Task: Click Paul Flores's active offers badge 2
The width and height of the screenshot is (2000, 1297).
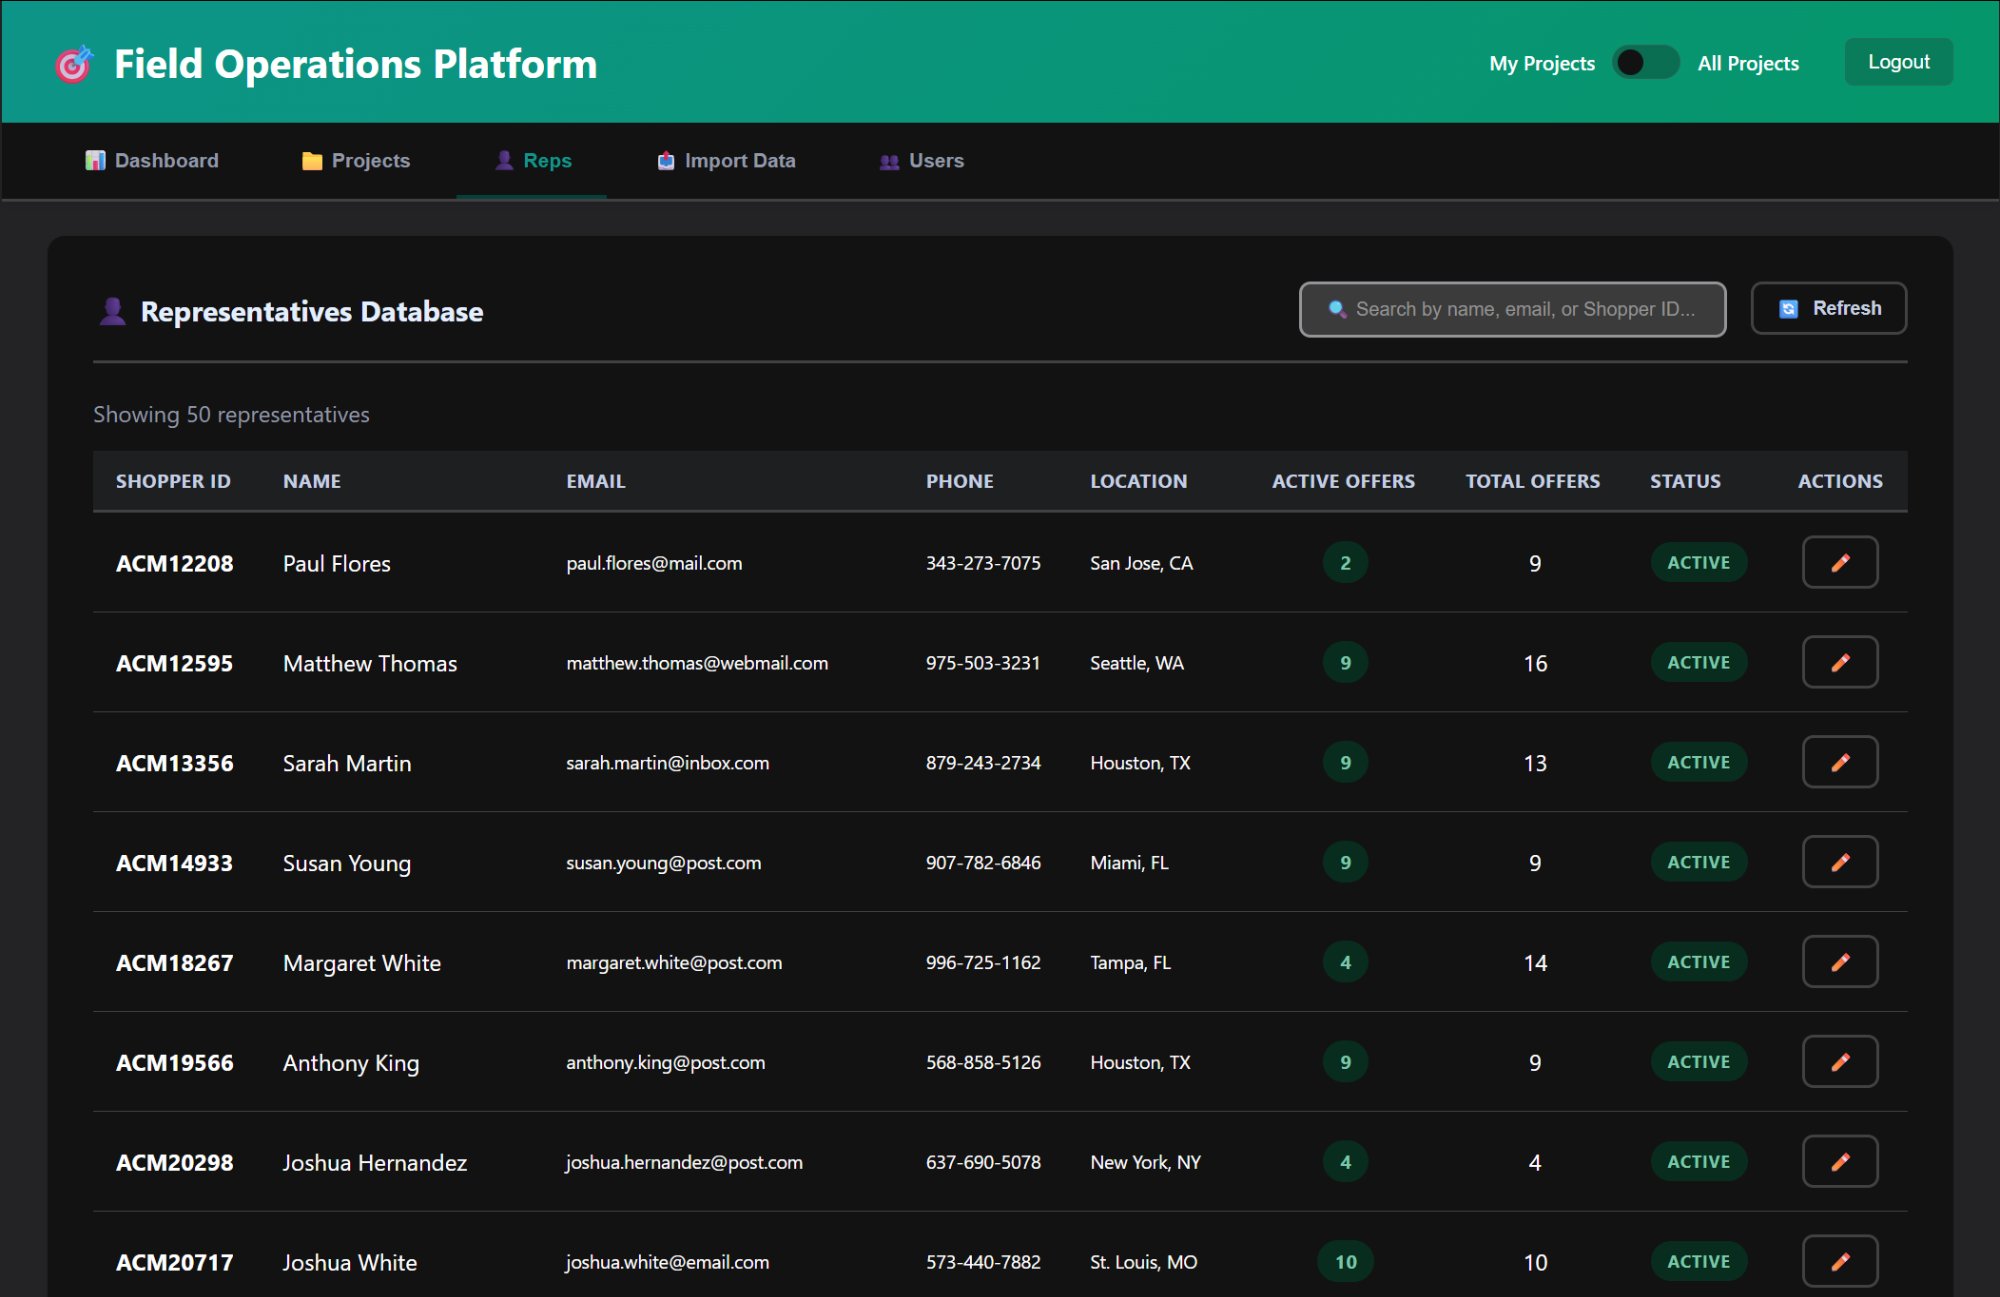Action: tap(1345, 563)
